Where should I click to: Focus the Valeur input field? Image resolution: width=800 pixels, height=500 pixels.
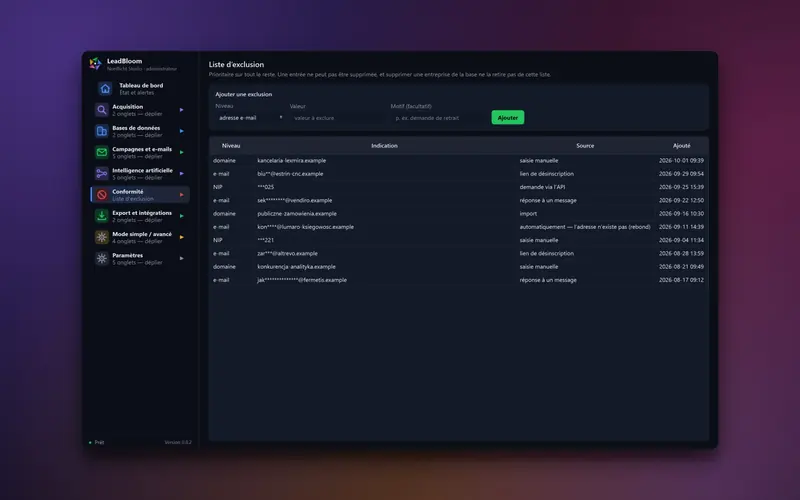[x=337, y=118]
